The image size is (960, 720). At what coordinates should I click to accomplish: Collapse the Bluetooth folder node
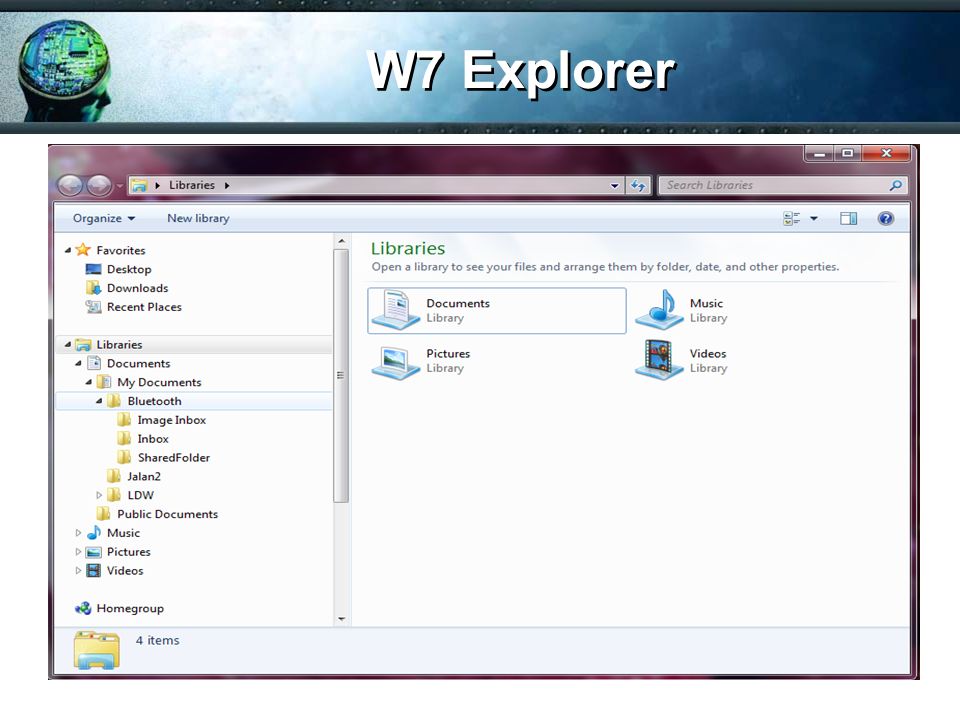[x=99, y=401]
